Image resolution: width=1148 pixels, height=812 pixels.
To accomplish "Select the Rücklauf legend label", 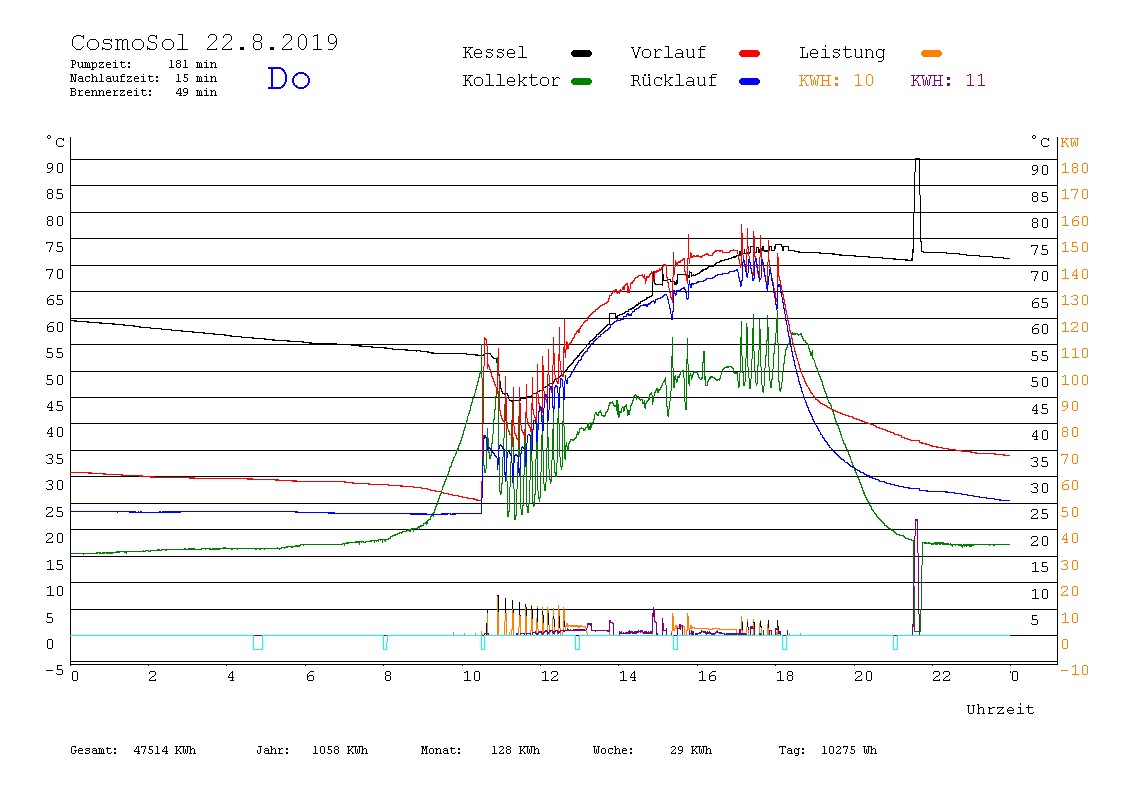I will click(674, 81).
